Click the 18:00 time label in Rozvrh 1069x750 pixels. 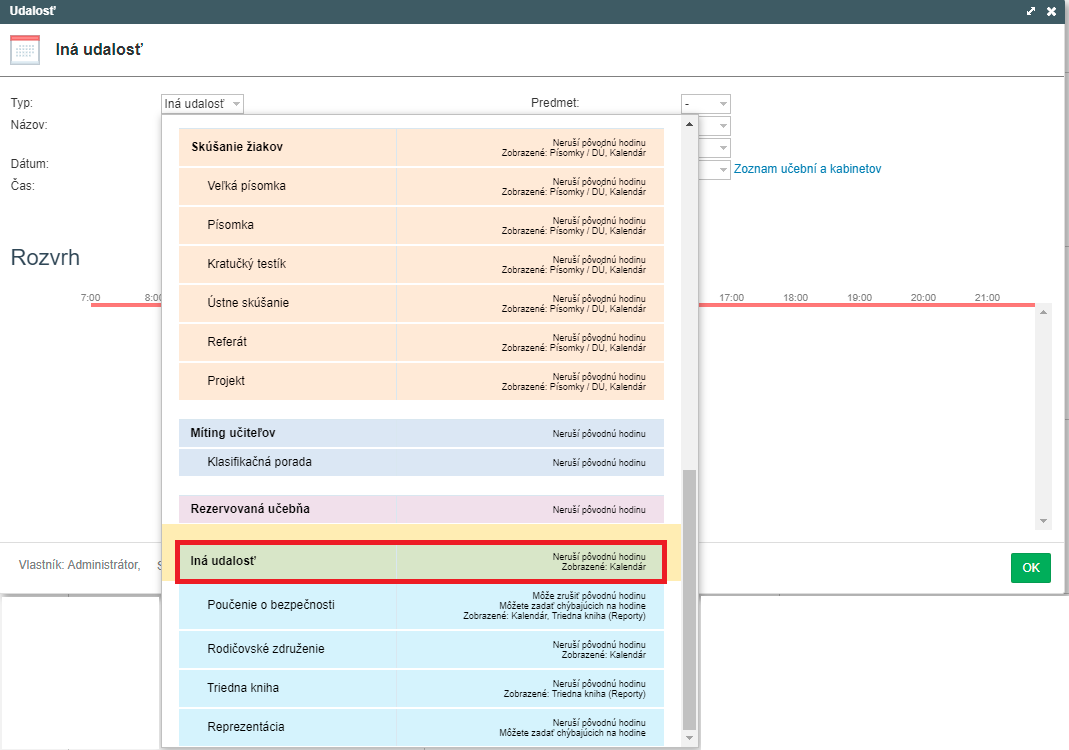coord(796,298)
